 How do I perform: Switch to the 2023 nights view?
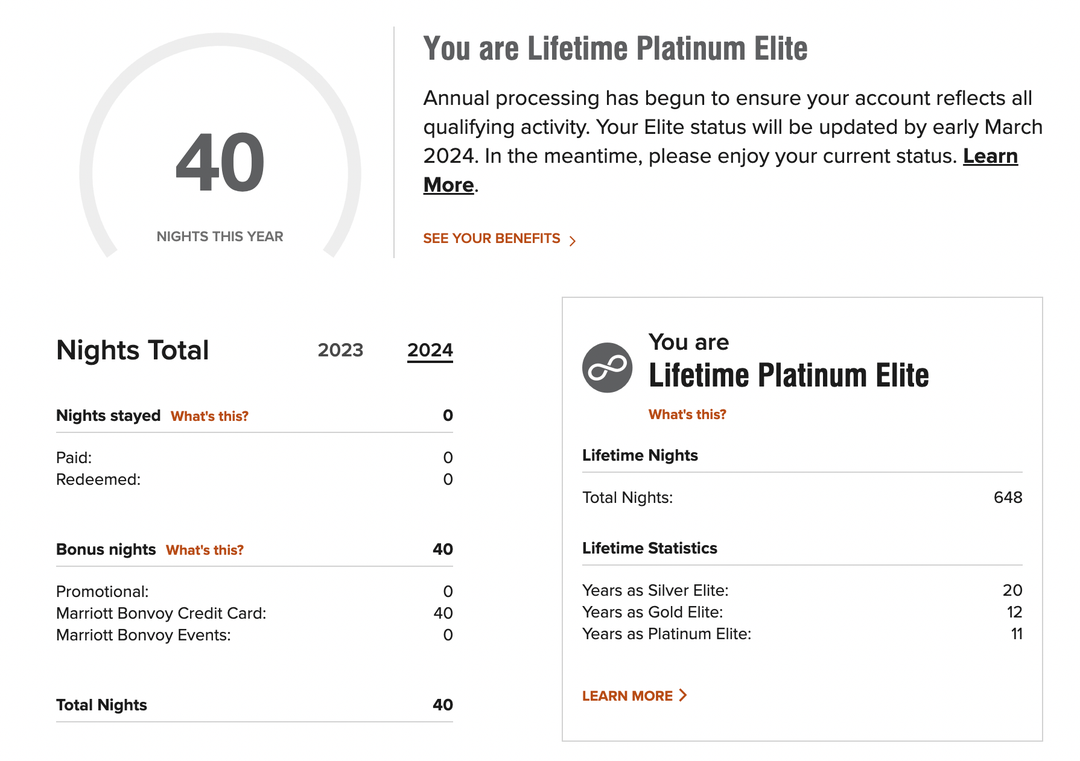coord(340,350)
